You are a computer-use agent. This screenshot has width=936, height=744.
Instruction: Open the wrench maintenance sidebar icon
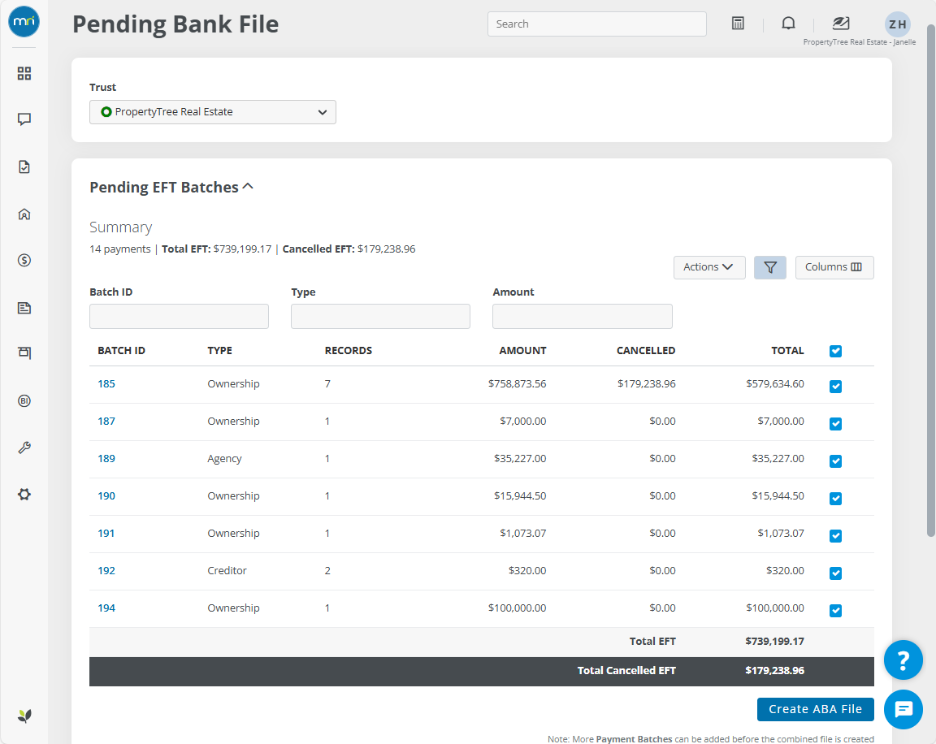[x=24, y=447]
